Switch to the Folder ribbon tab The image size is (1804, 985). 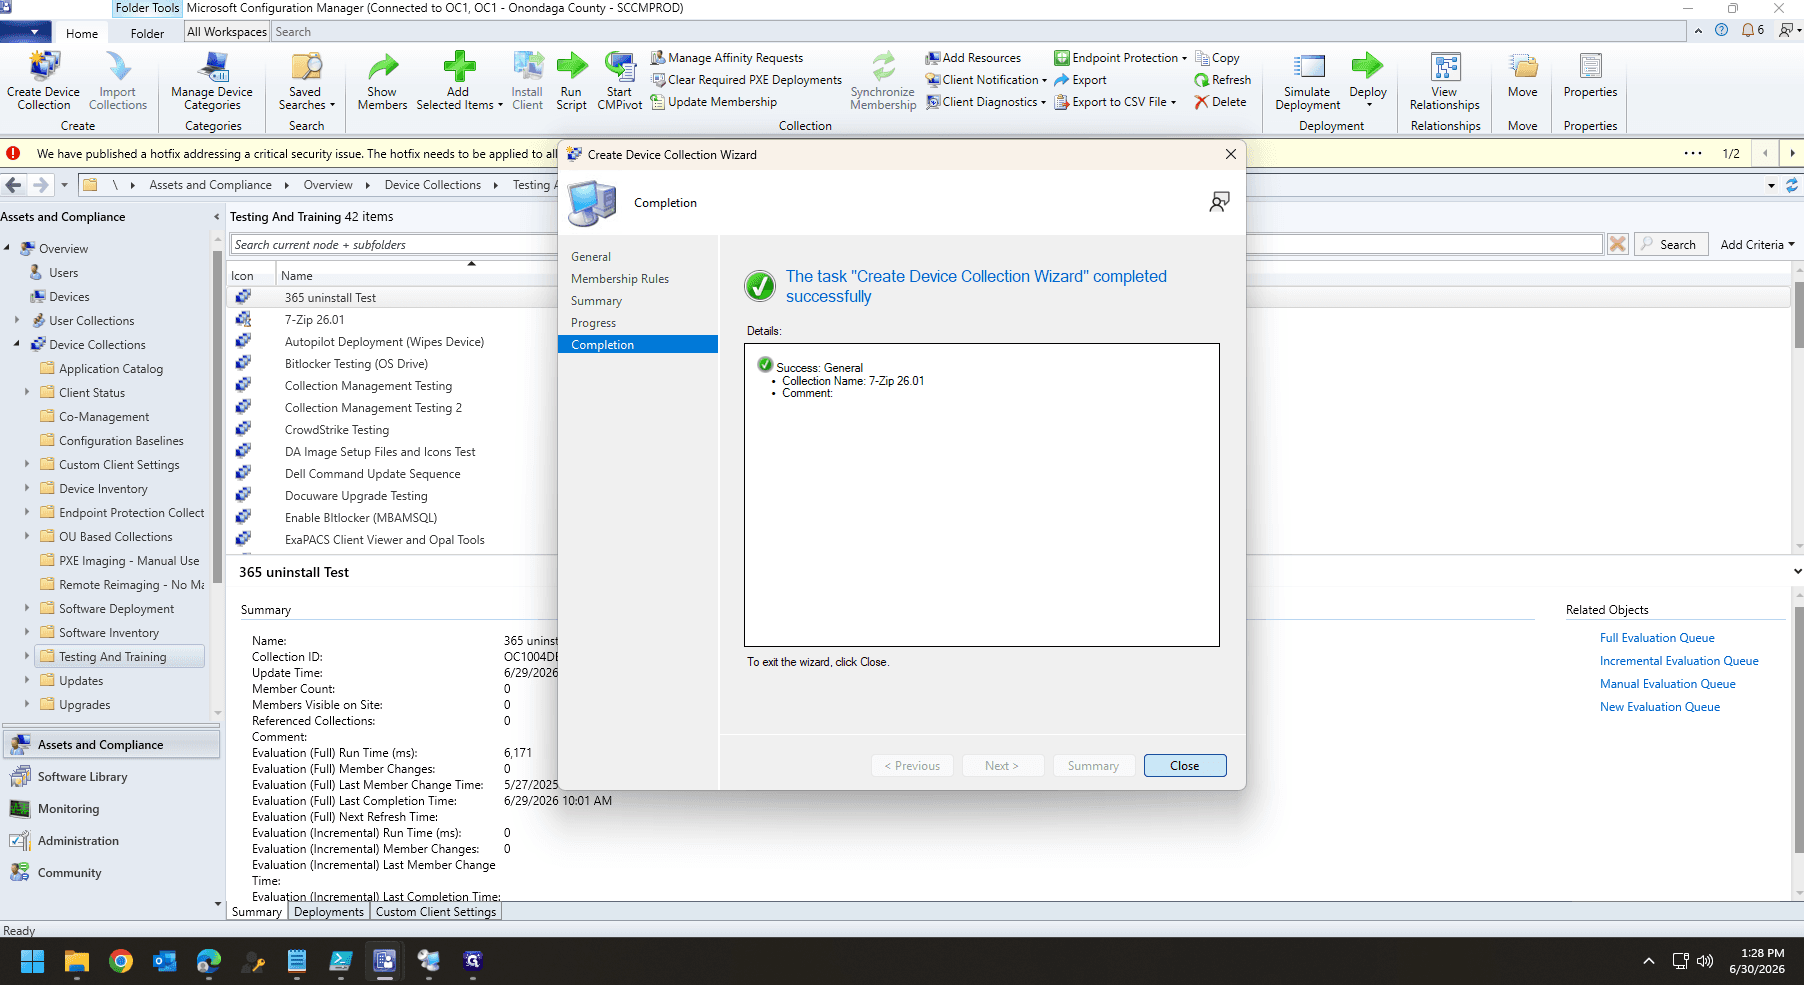pos(147,33)
